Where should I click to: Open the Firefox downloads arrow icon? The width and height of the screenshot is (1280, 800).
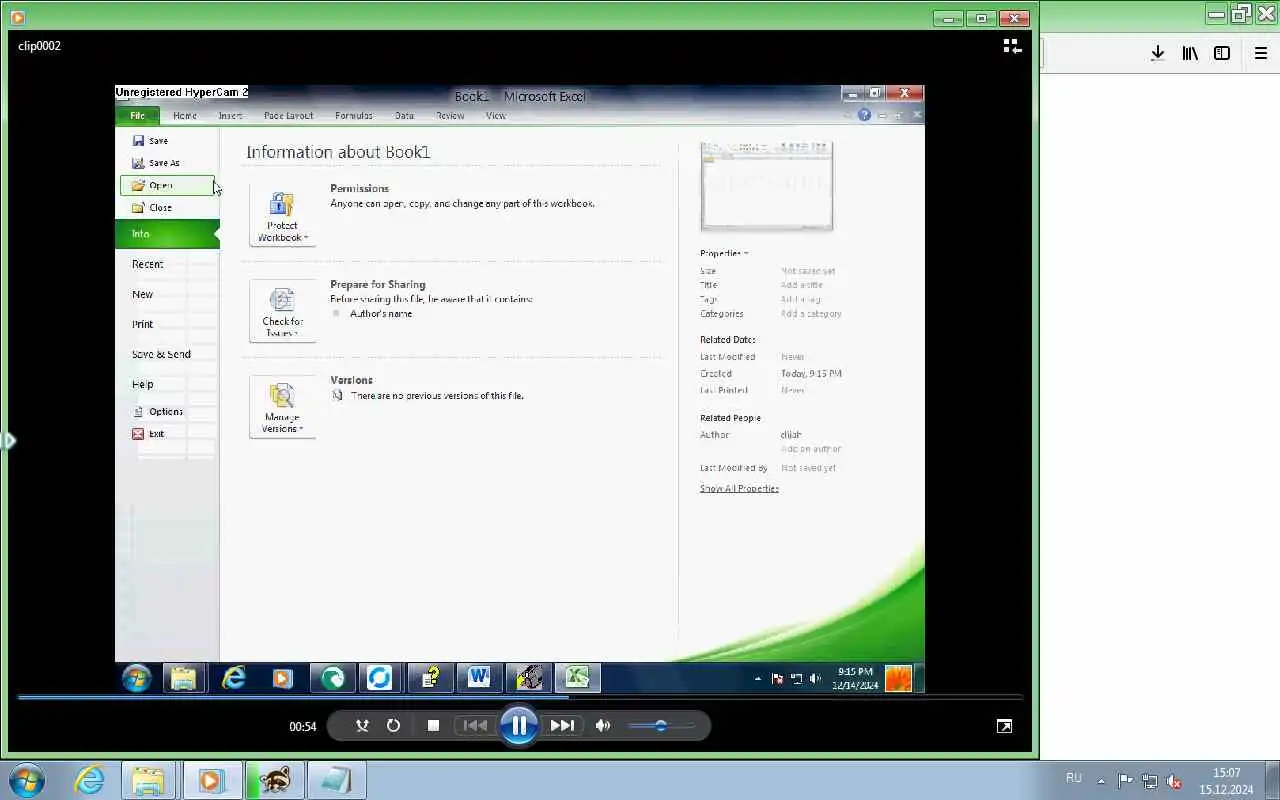(1157, 53)
